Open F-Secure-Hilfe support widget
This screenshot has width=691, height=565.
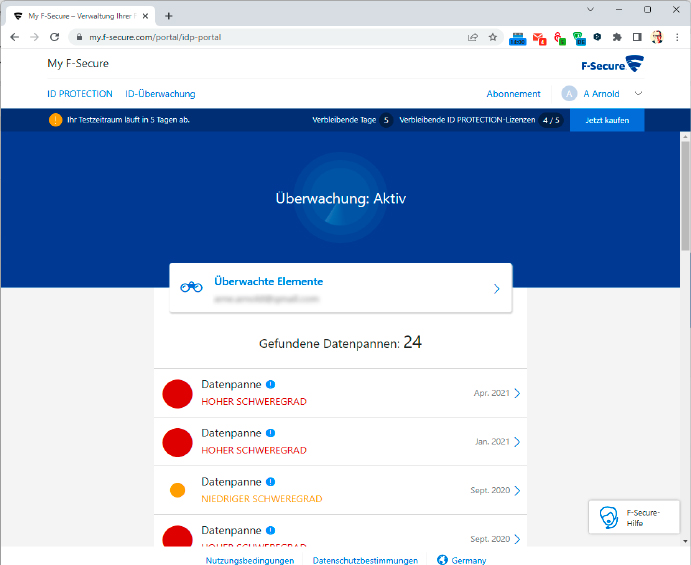(634, 517)
